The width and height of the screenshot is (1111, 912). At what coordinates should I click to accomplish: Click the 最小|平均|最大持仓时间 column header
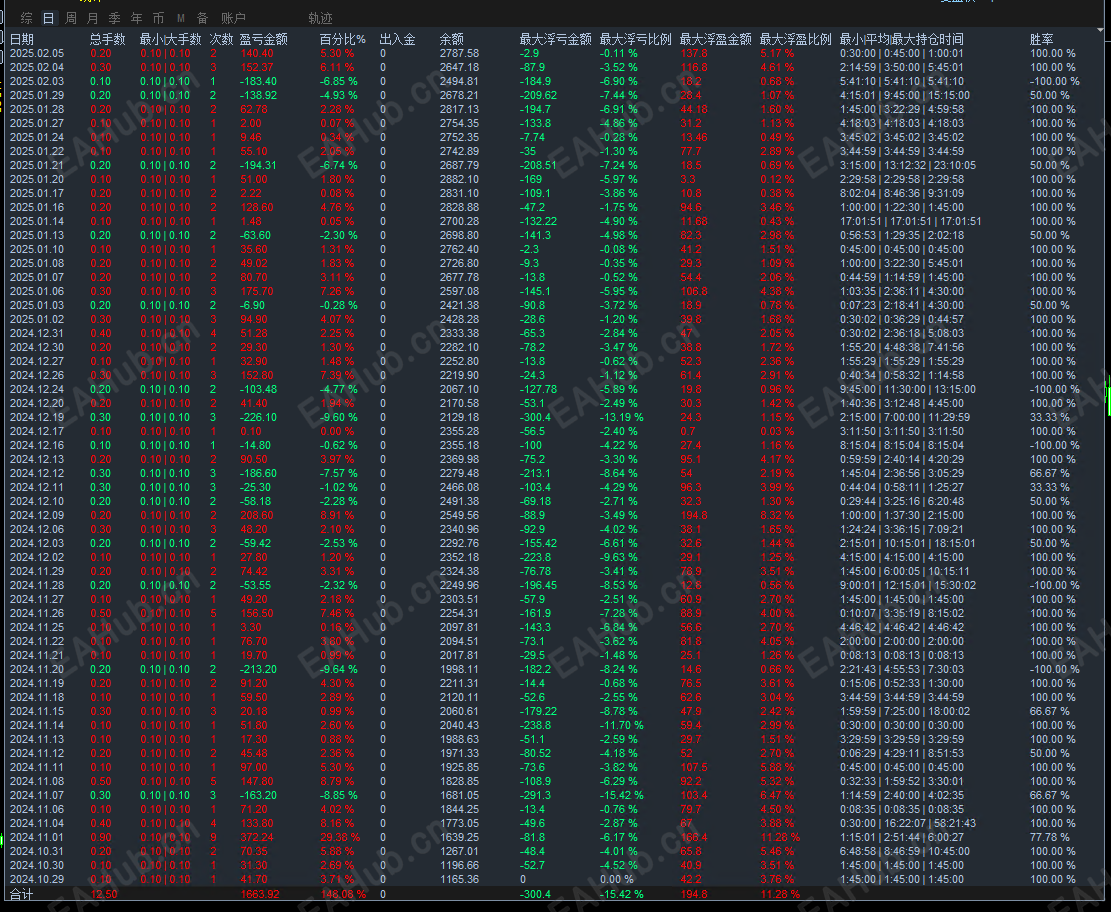[902, 39]
